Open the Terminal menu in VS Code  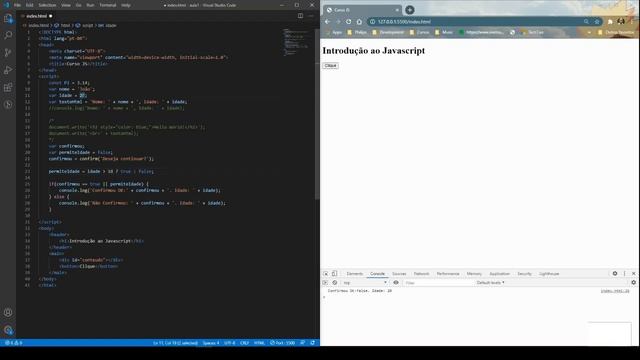108,5
